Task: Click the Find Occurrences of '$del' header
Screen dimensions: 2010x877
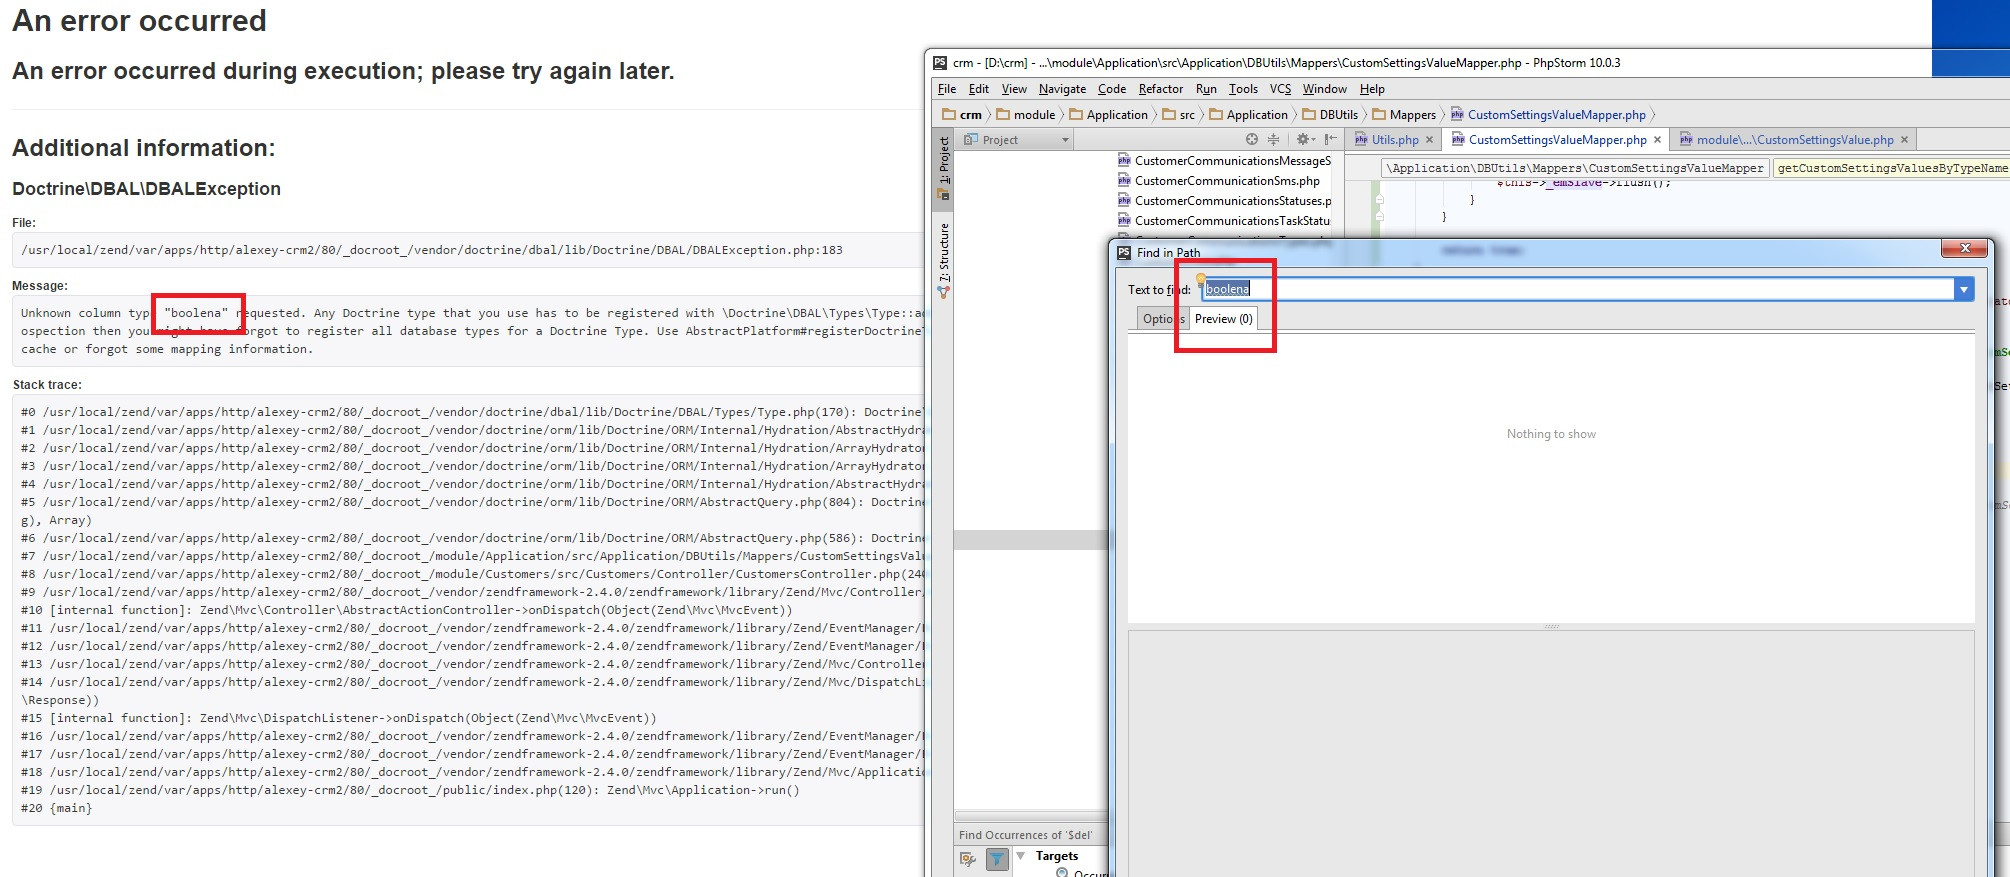Action: 1025,835
